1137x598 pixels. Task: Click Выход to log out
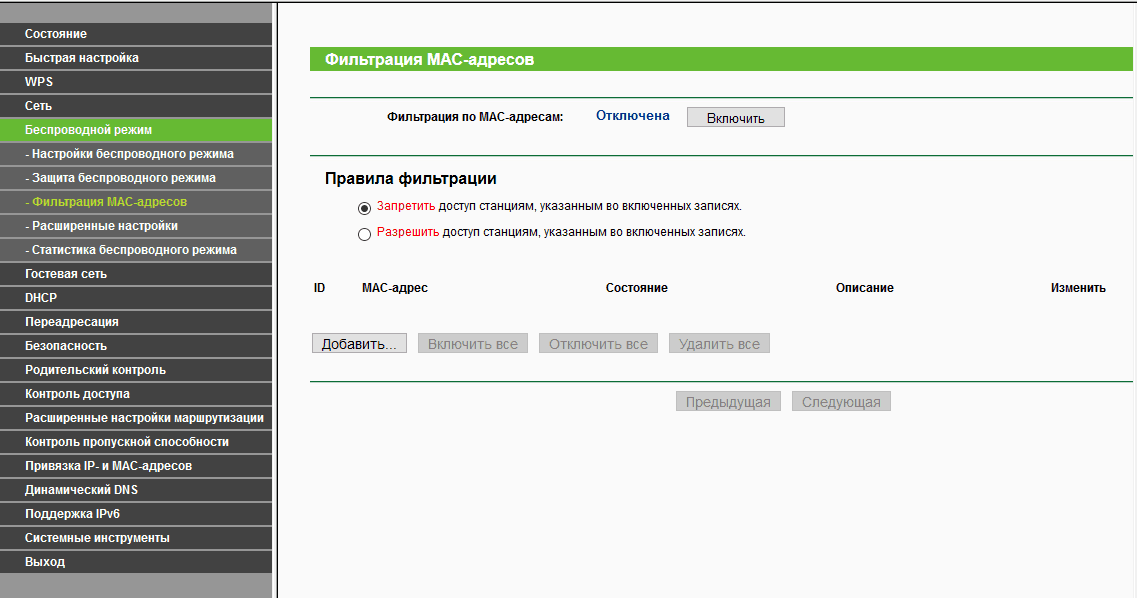coord(136,562)
